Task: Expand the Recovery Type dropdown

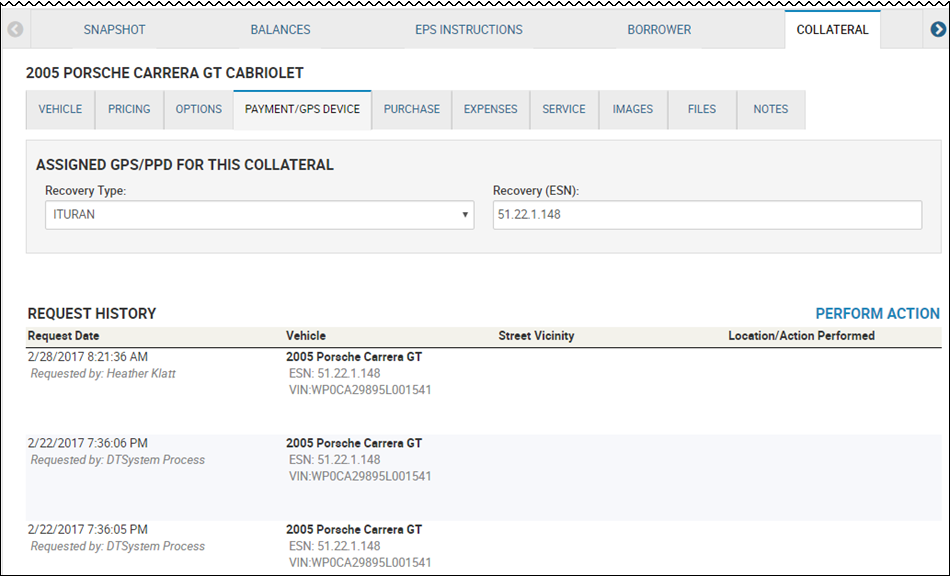Action: point(259,215)
